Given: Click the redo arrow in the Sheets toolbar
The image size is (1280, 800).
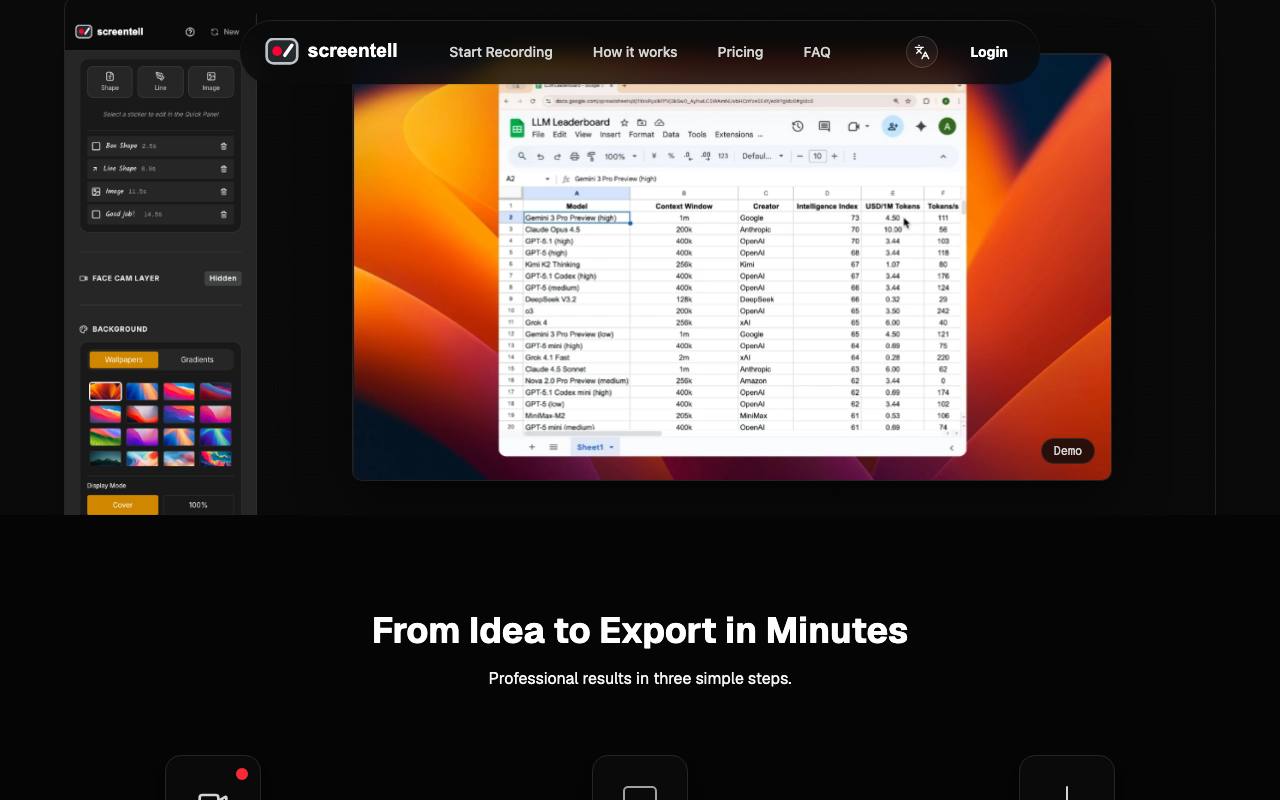Looking at the screenshot, I should click(x=557, y=156).
